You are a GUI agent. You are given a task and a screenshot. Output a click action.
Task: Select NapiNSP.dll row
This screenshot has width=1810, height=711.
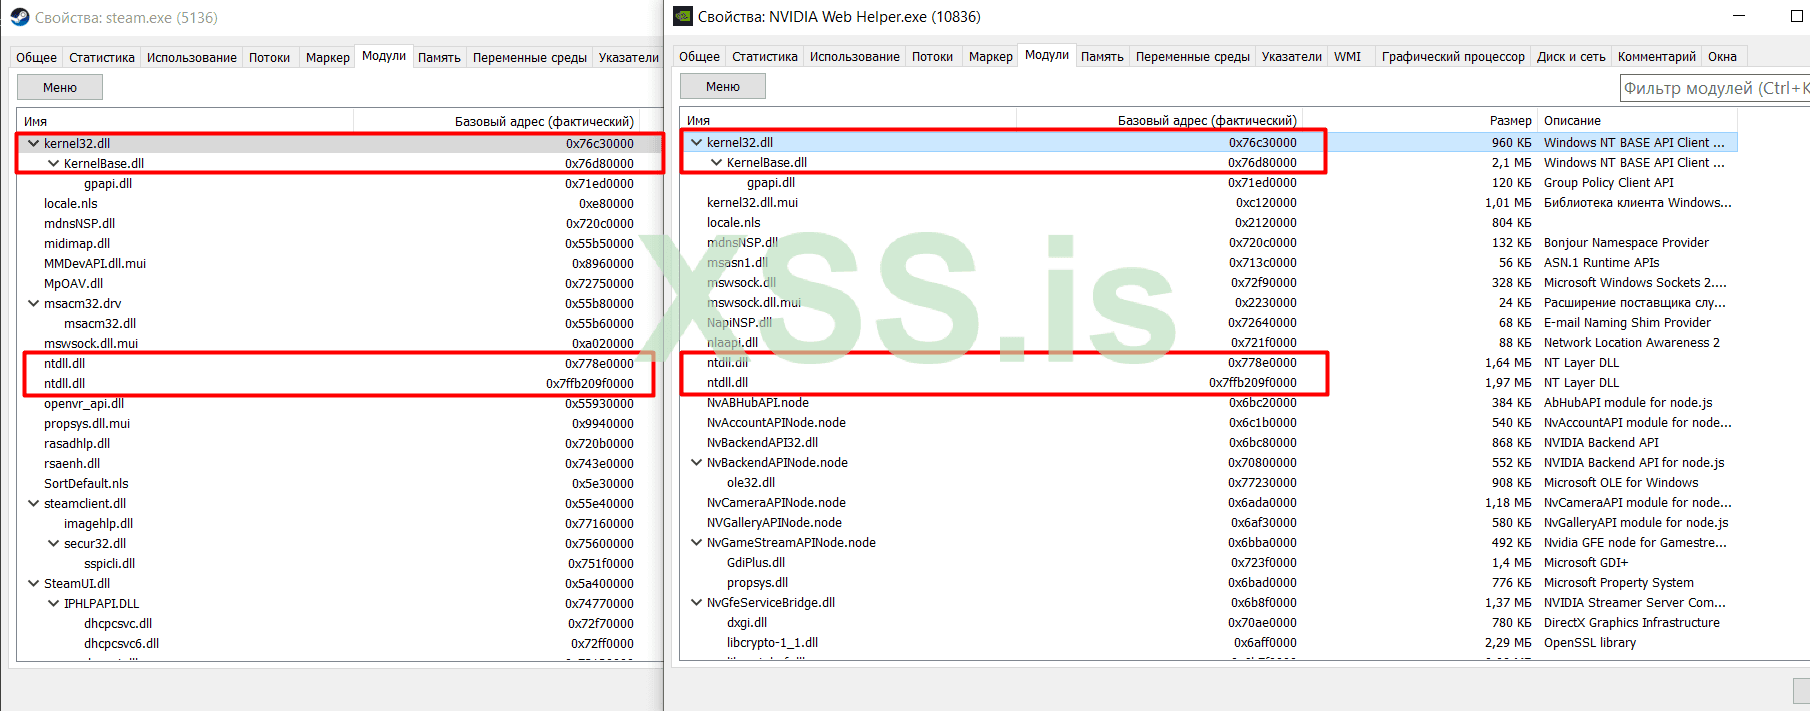[1208, 322]
